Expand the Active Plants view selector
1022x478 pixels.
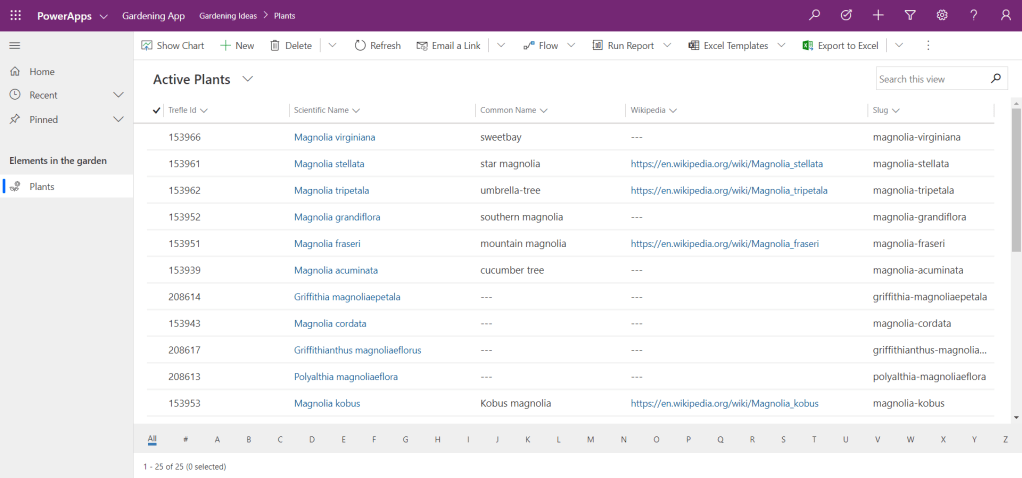[248, 79]
